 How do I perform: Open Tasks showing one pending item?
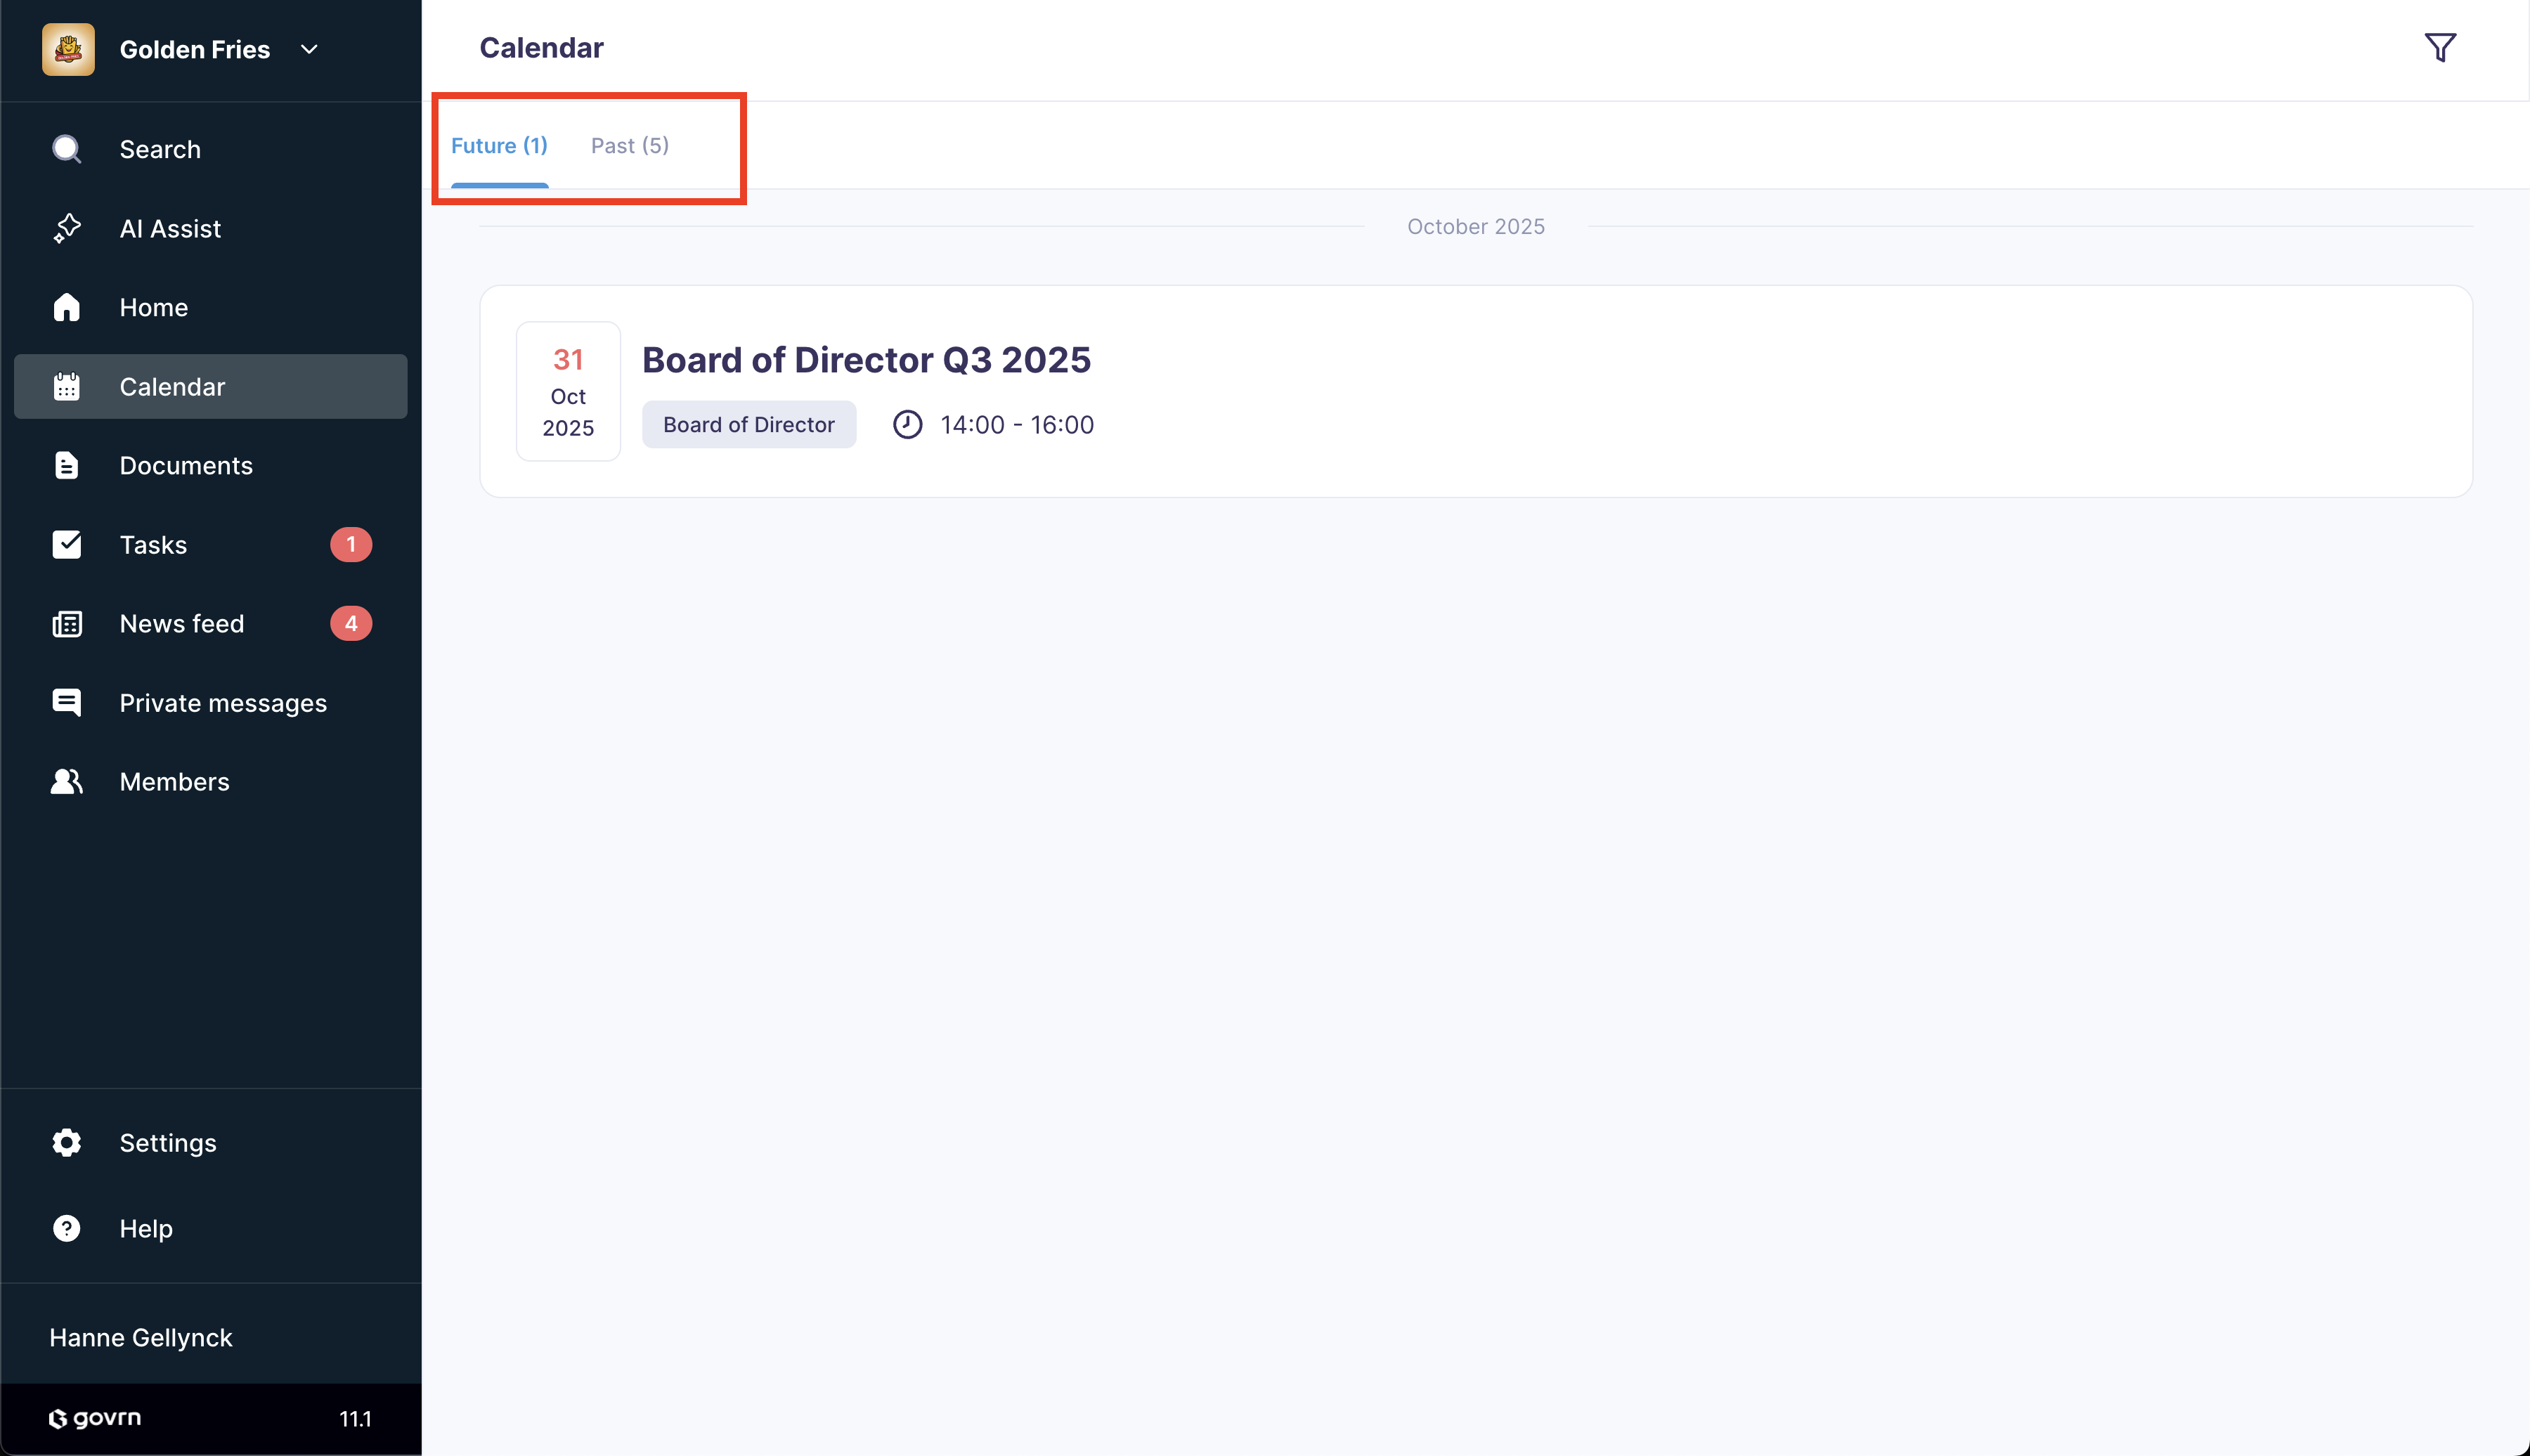pos(153,544)
